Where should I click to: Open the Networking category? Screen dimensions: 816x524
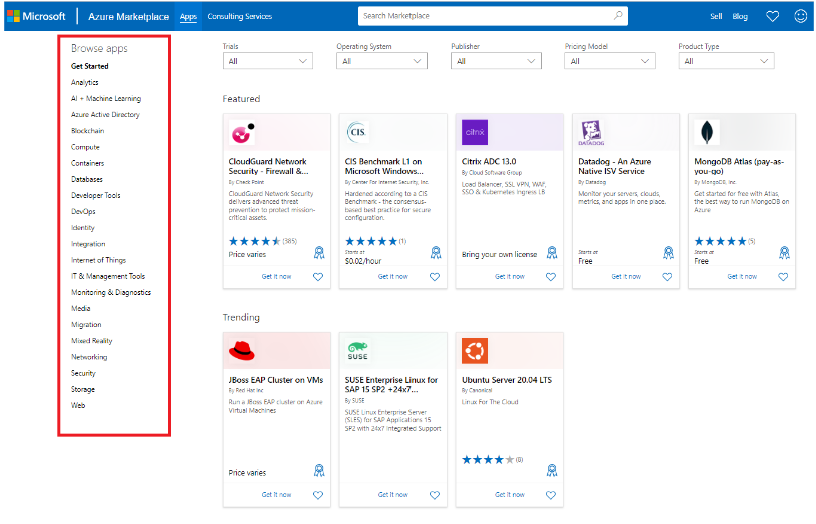(89, 357)
